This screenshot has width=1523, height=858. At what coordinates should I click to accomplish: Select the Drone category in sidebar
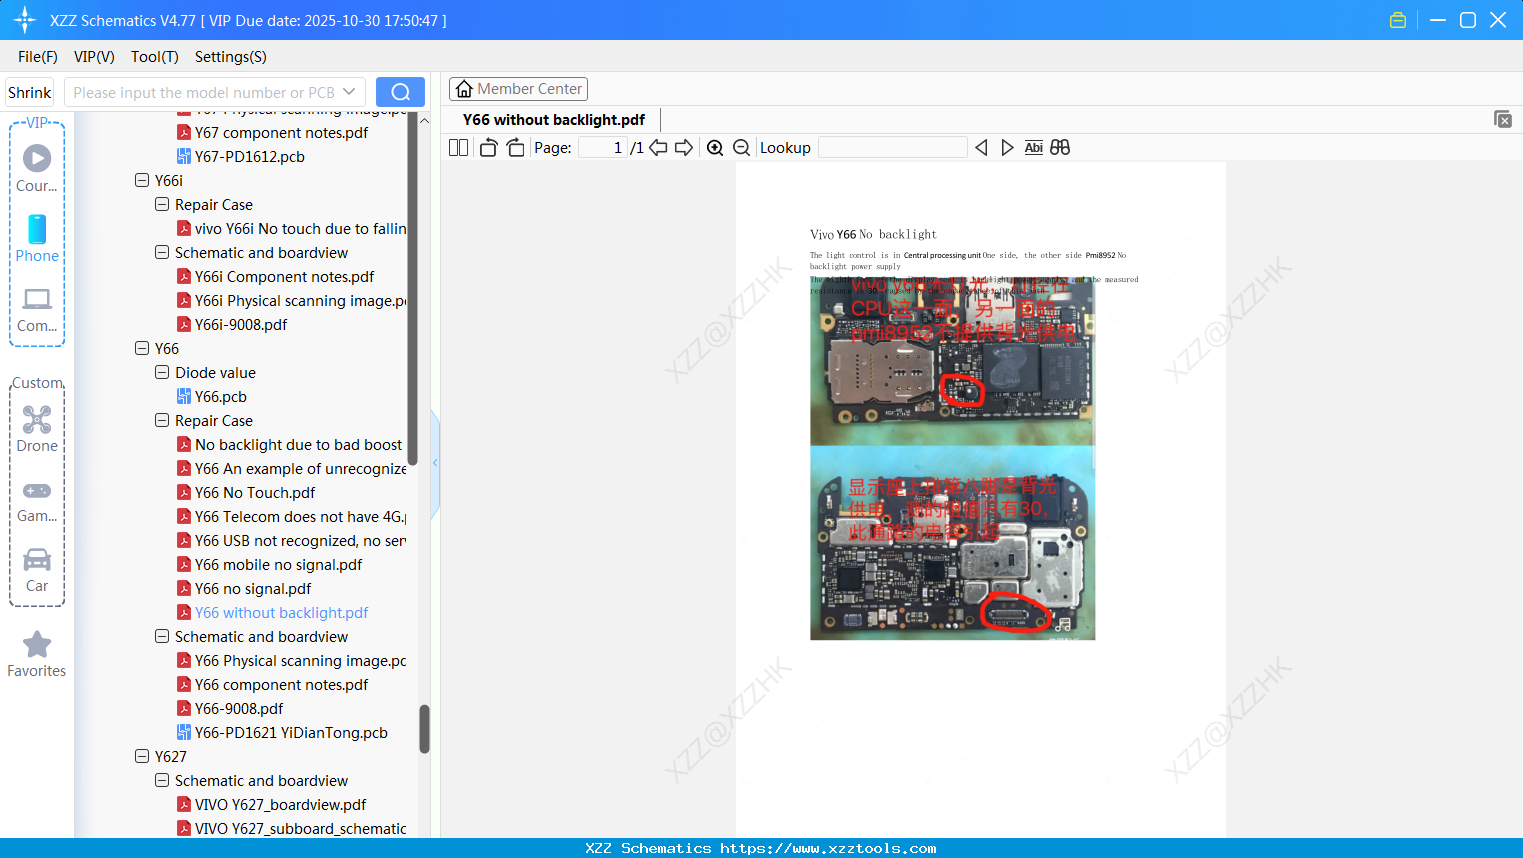coord(37,429)
